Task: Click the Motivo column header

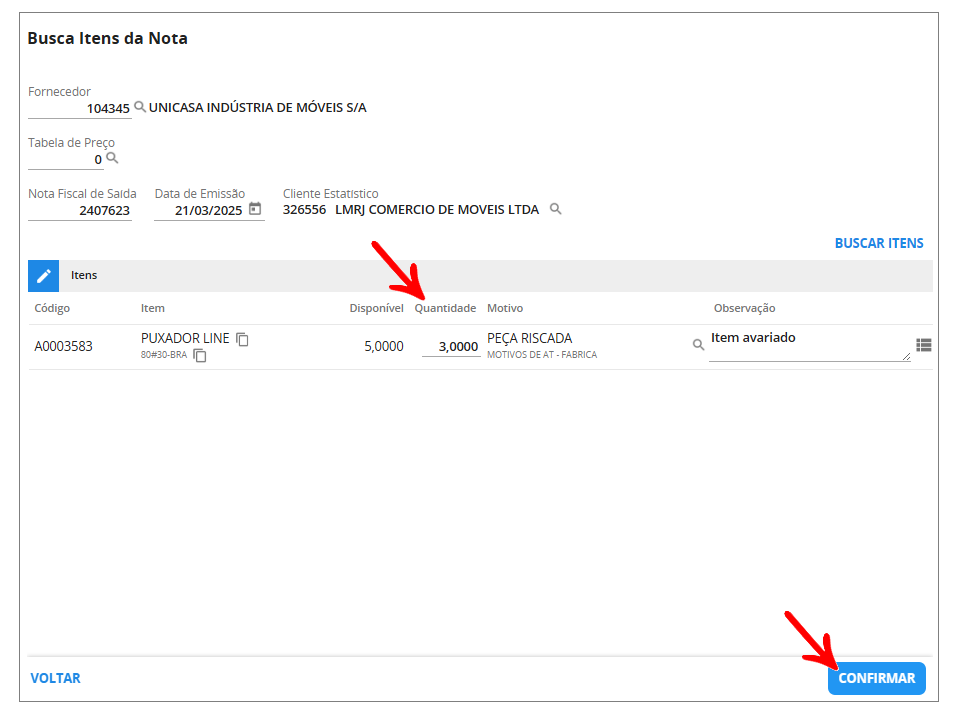Action: (x=505, y=308)
